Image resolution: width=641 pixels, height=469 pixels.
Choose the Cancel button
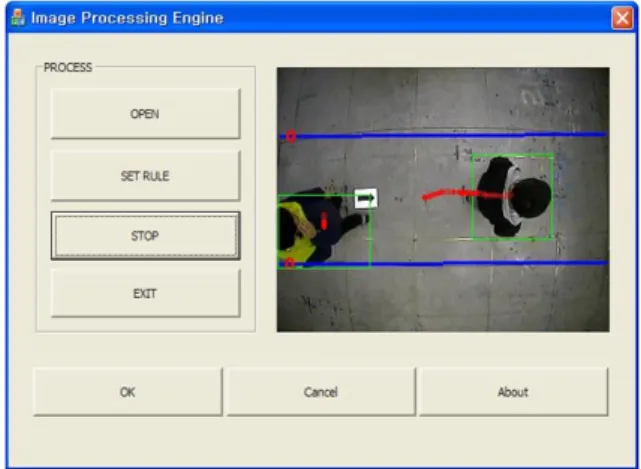tap(321, 392)
